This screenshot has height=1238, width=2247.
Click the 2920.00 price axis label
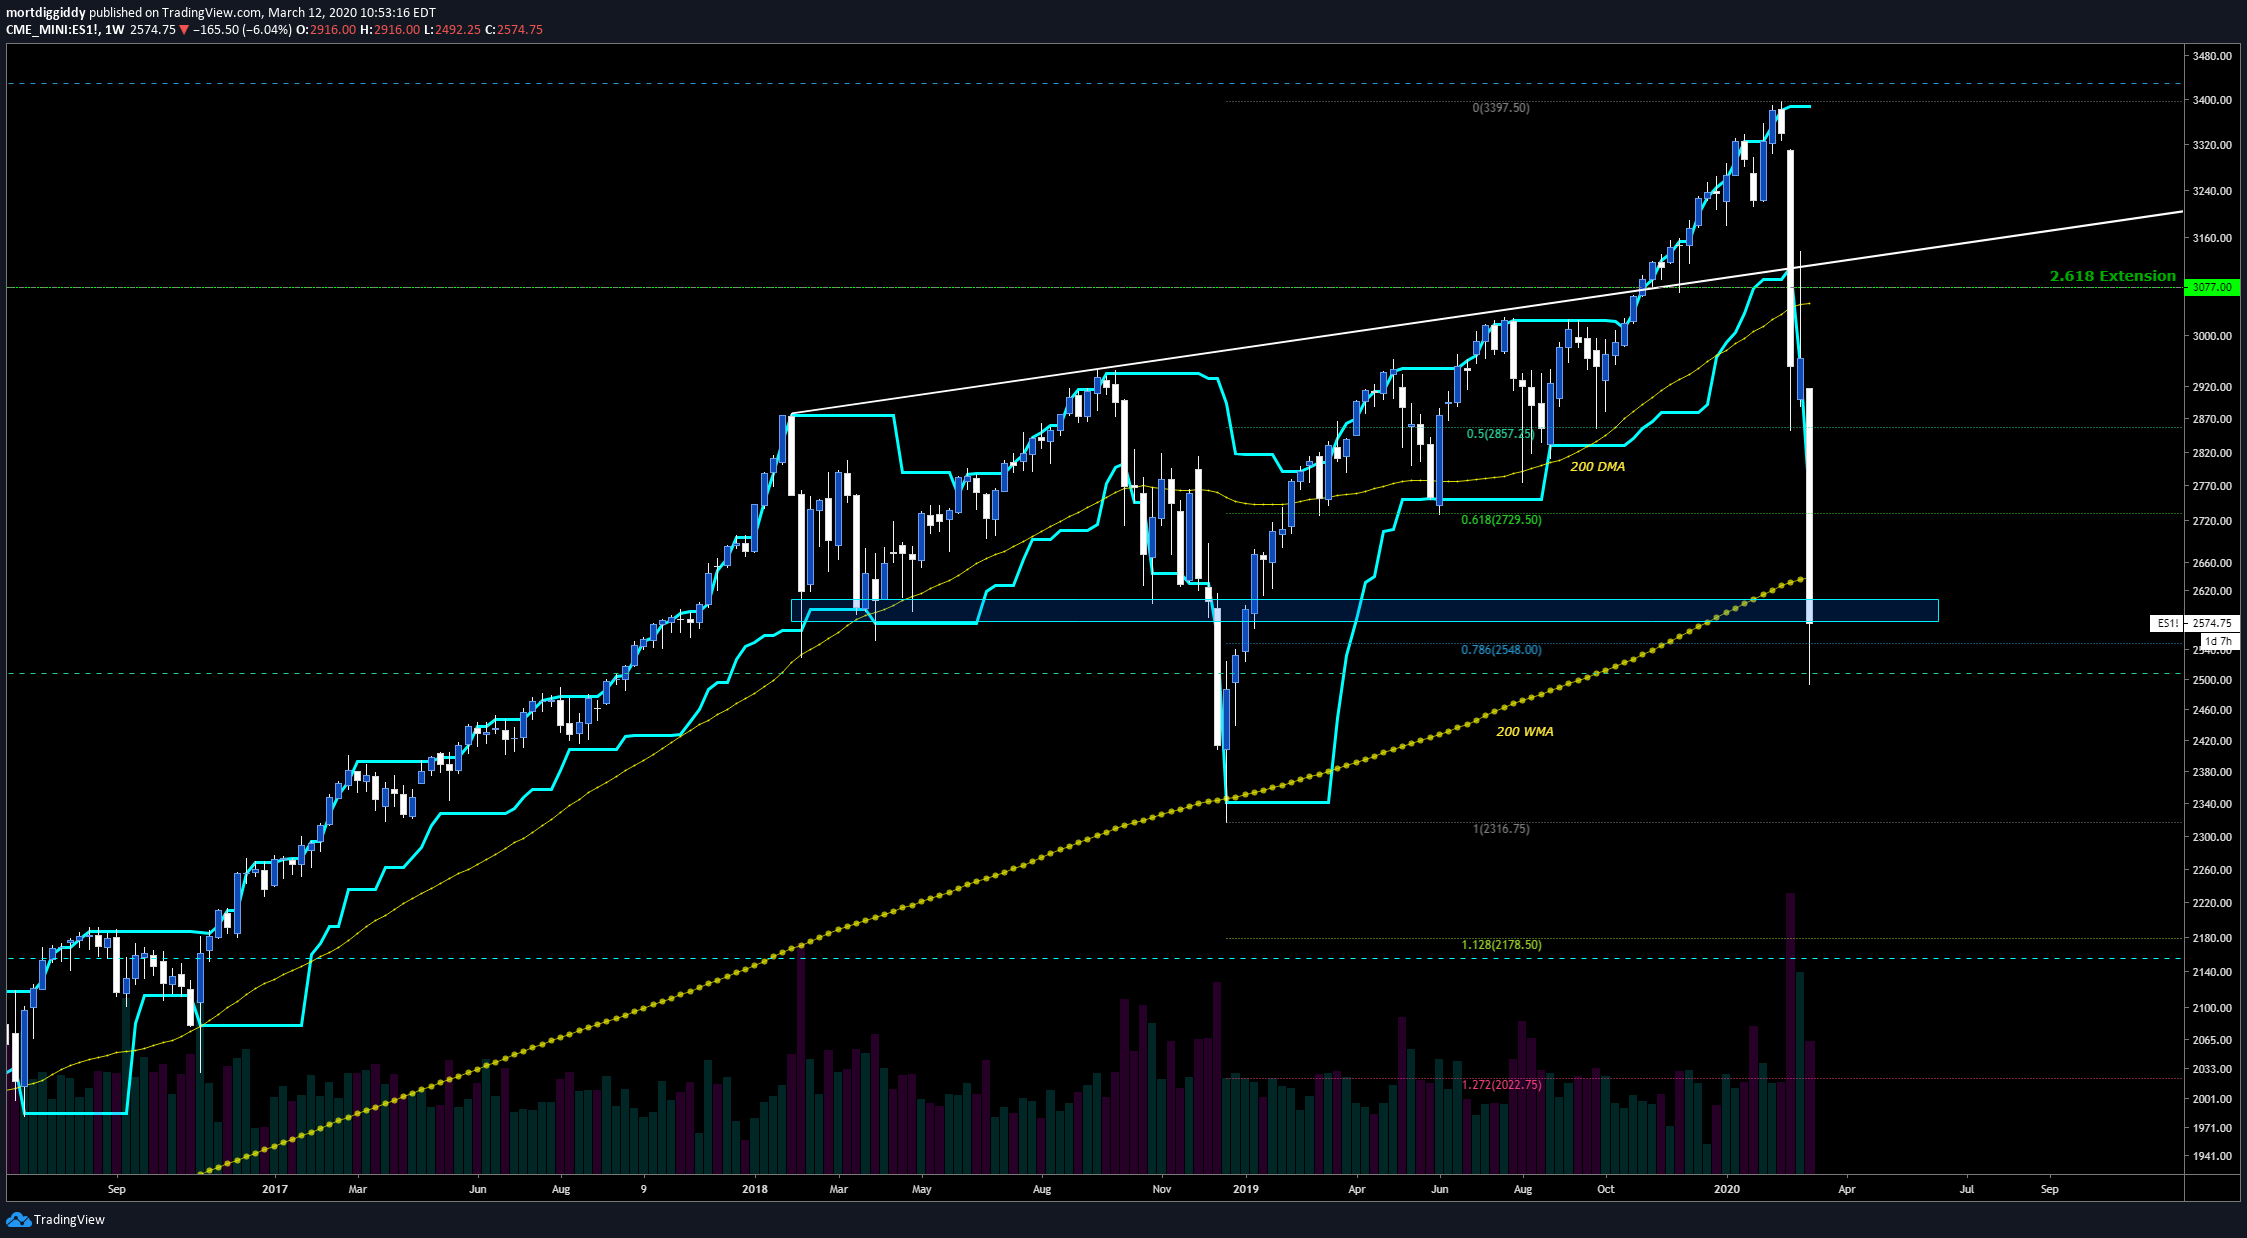[2212, 387]
